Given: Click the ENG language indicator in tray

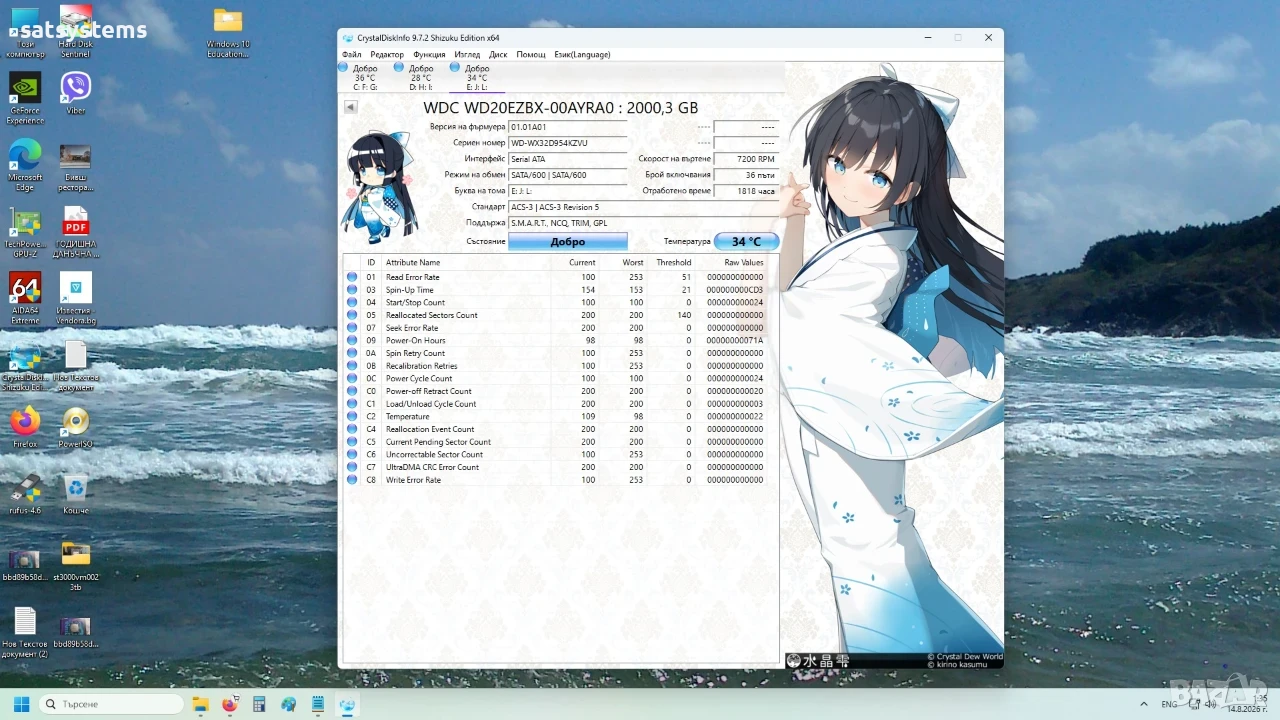Looking at the screenshot, I should pyautogui.click(x=1168, y=704).
